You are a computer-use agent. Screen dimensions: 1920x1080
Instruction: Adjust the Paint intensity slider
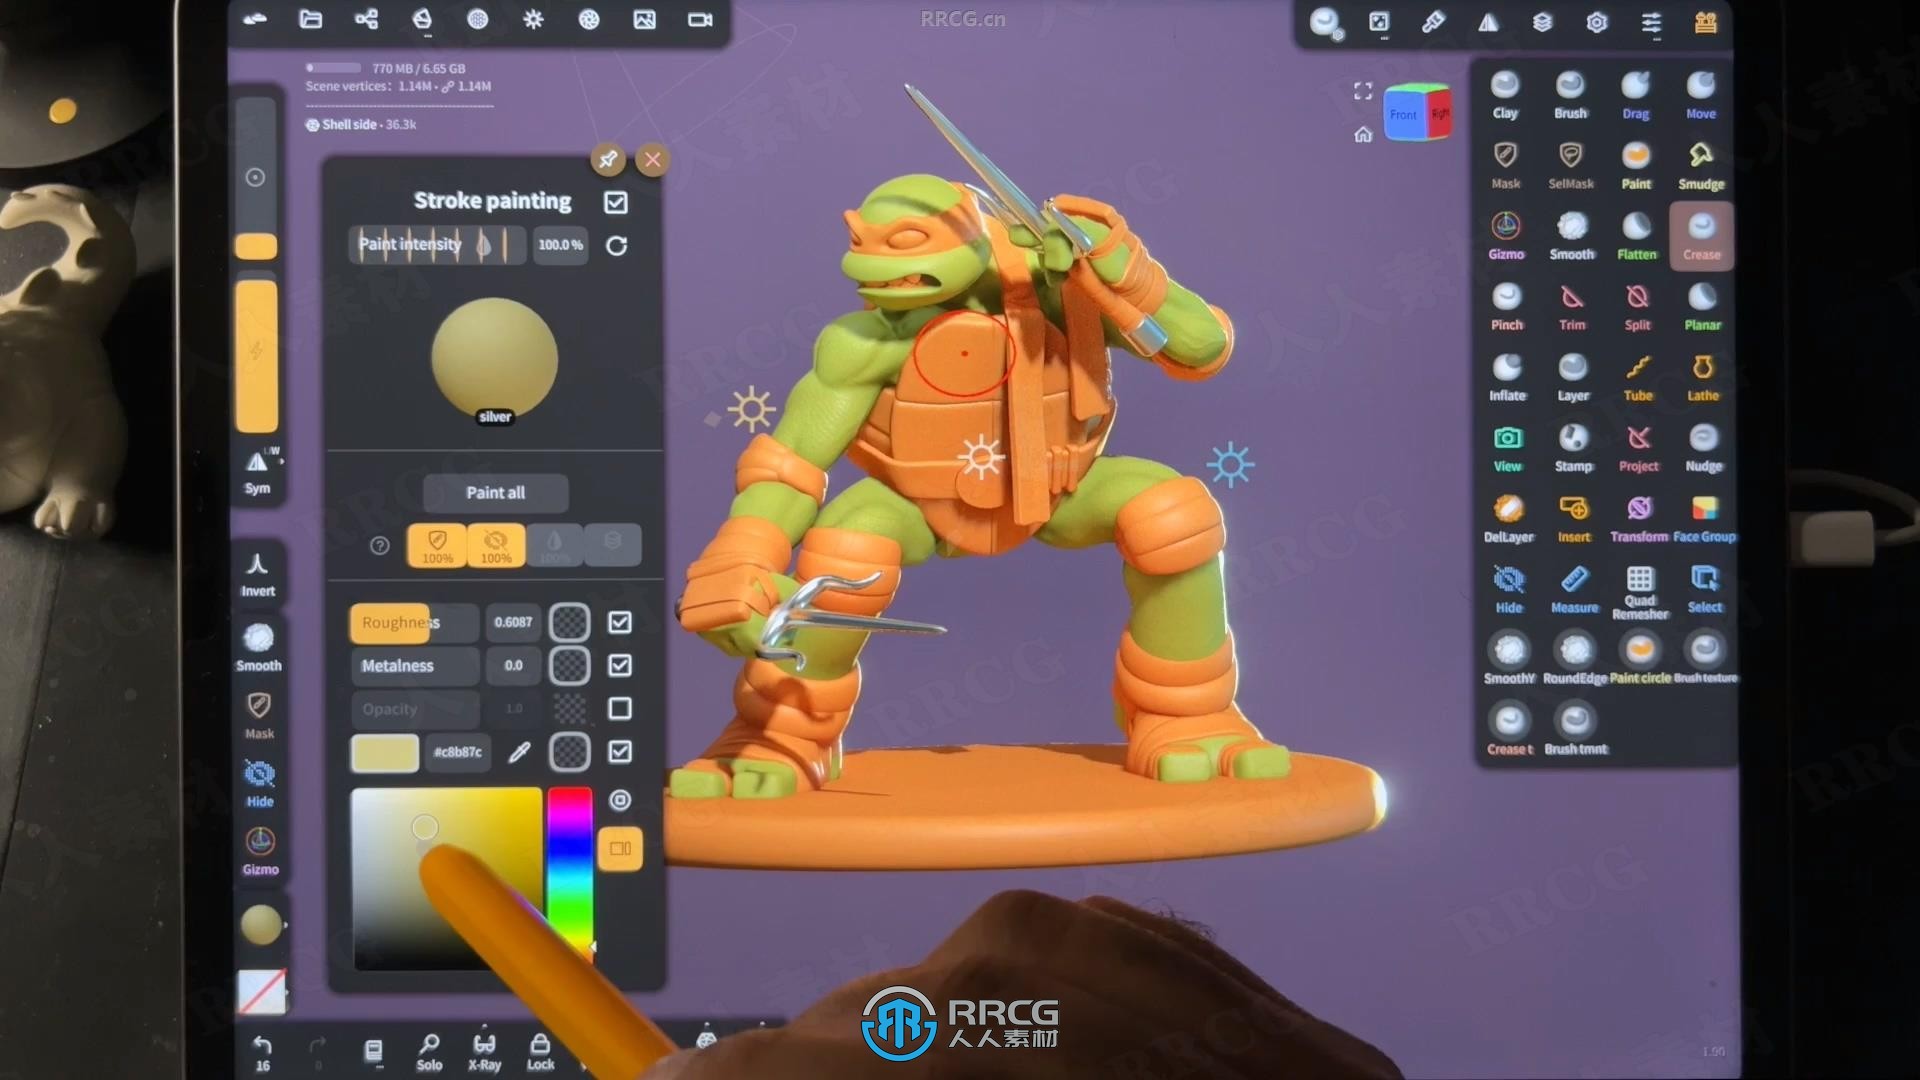click(437, 244)
